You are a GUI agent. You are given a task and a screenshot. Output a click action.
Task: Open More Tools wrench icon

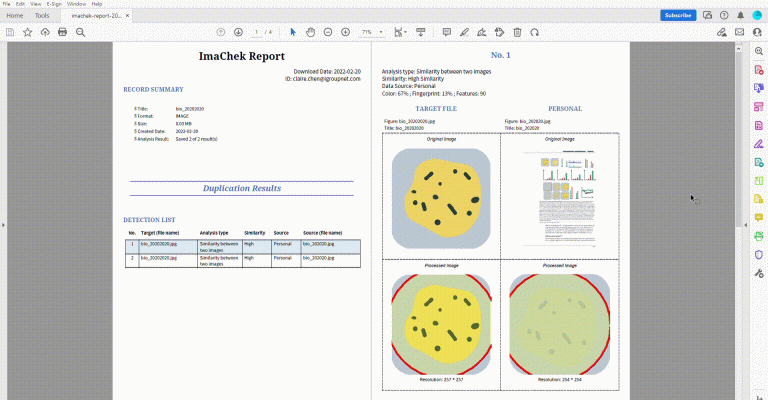tap(759, 273)
